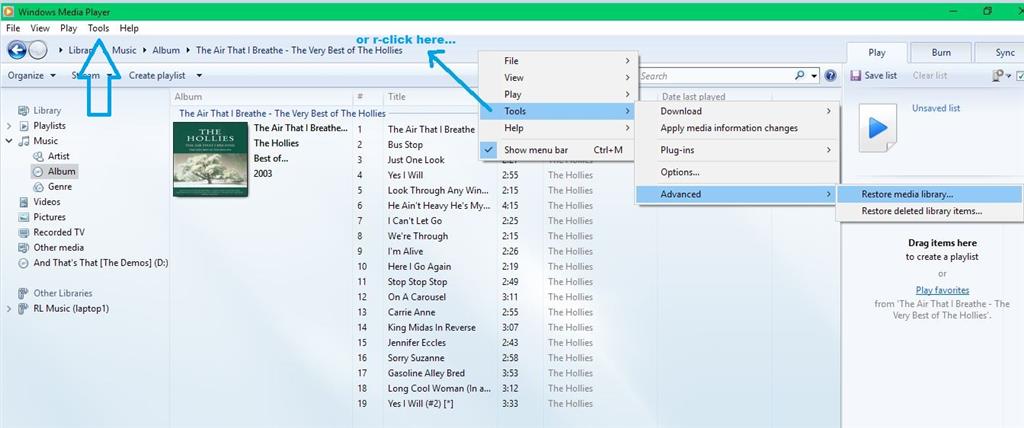Click the Other Libraries icon
This screenshot has width=1024, height=428.
24,293
